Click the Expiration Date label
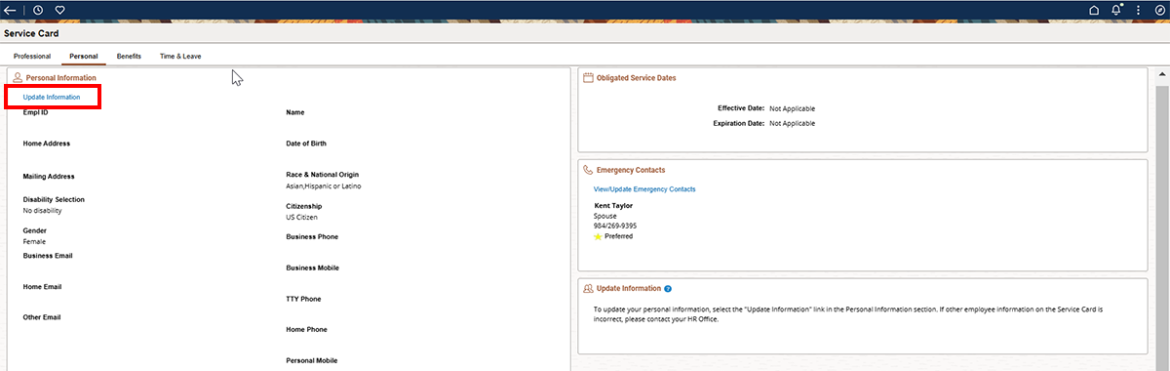Viewport: 1170px width, 371px height. (x=739, y=123)
